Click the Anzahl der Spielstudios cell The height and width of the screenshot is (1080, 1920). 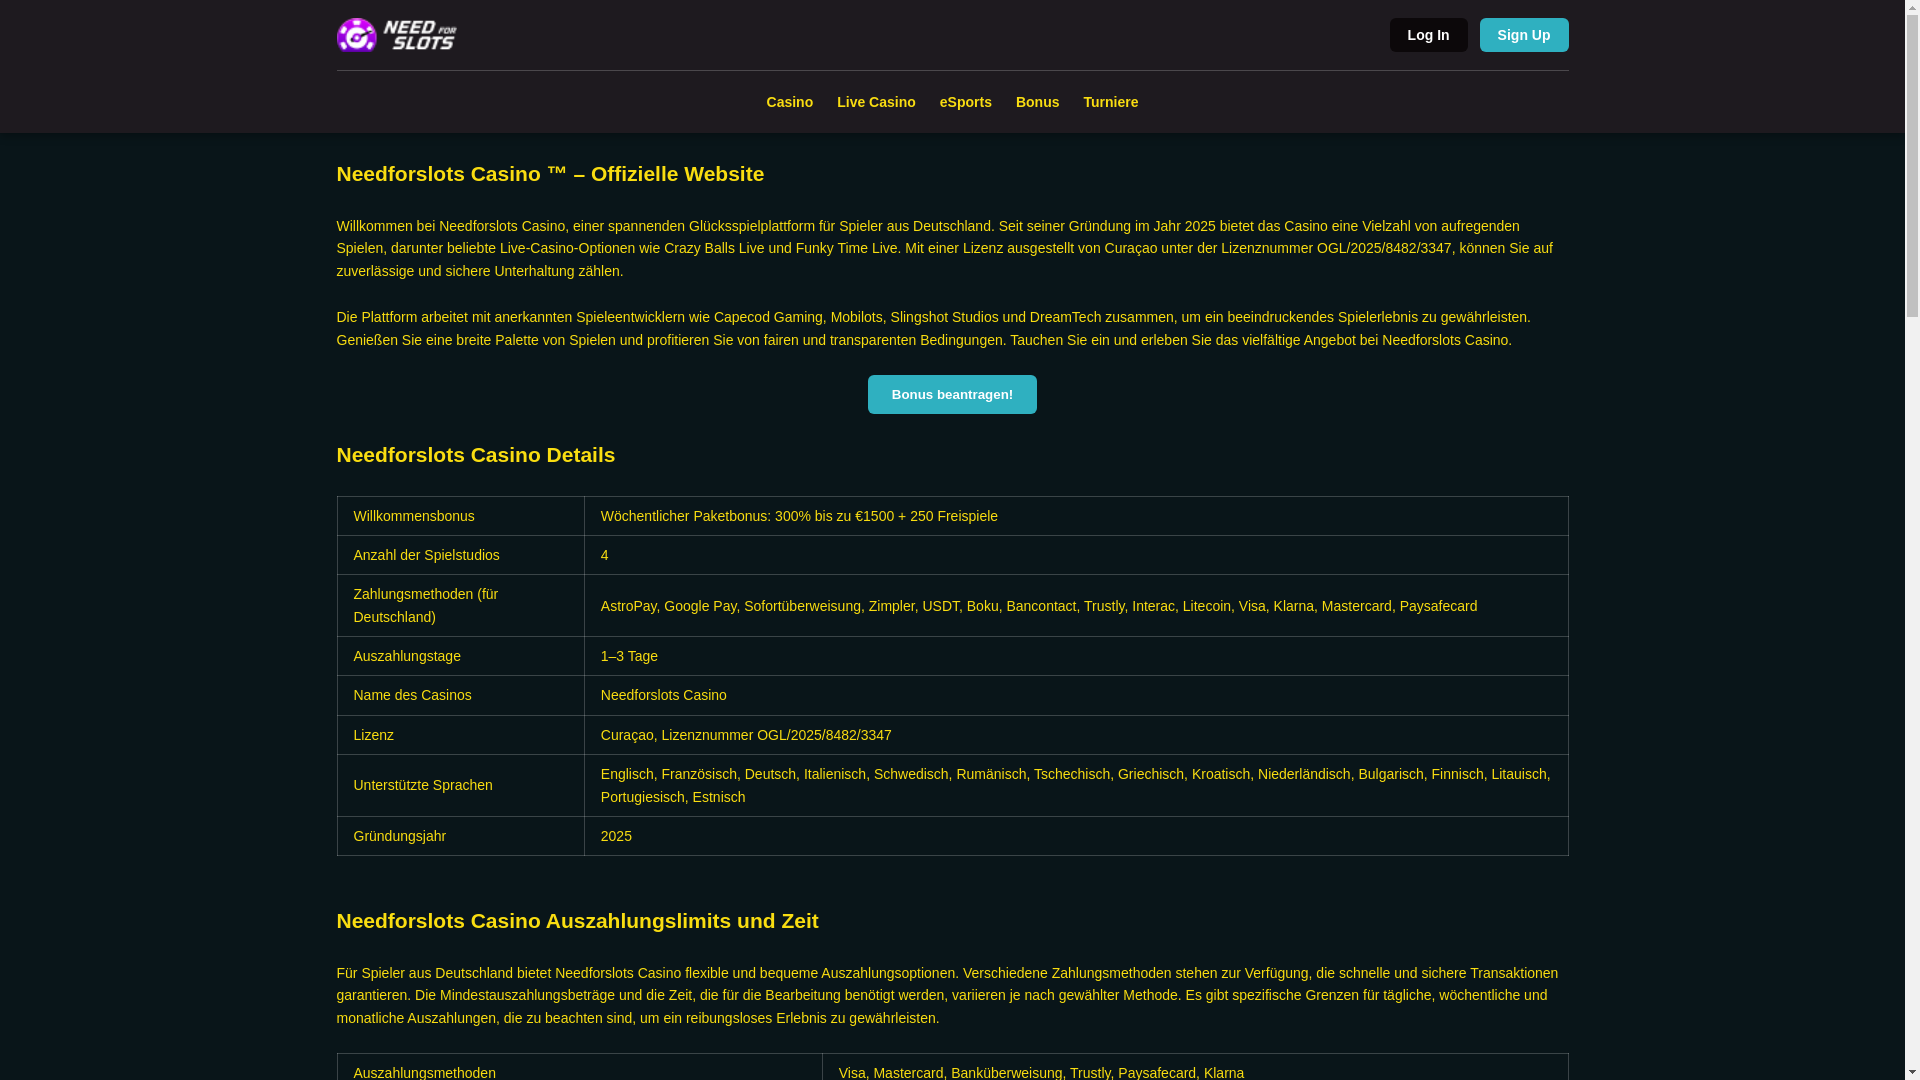pos(461,555)
